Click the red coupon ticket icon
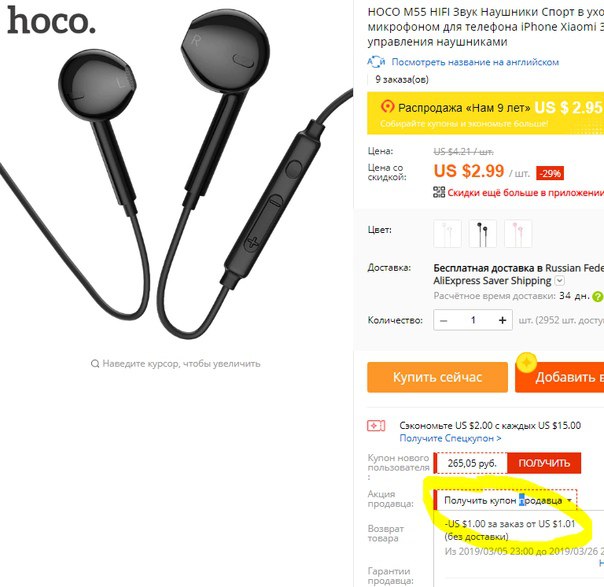The width and height of the screenshot is (604, 587). pos(376,426)
